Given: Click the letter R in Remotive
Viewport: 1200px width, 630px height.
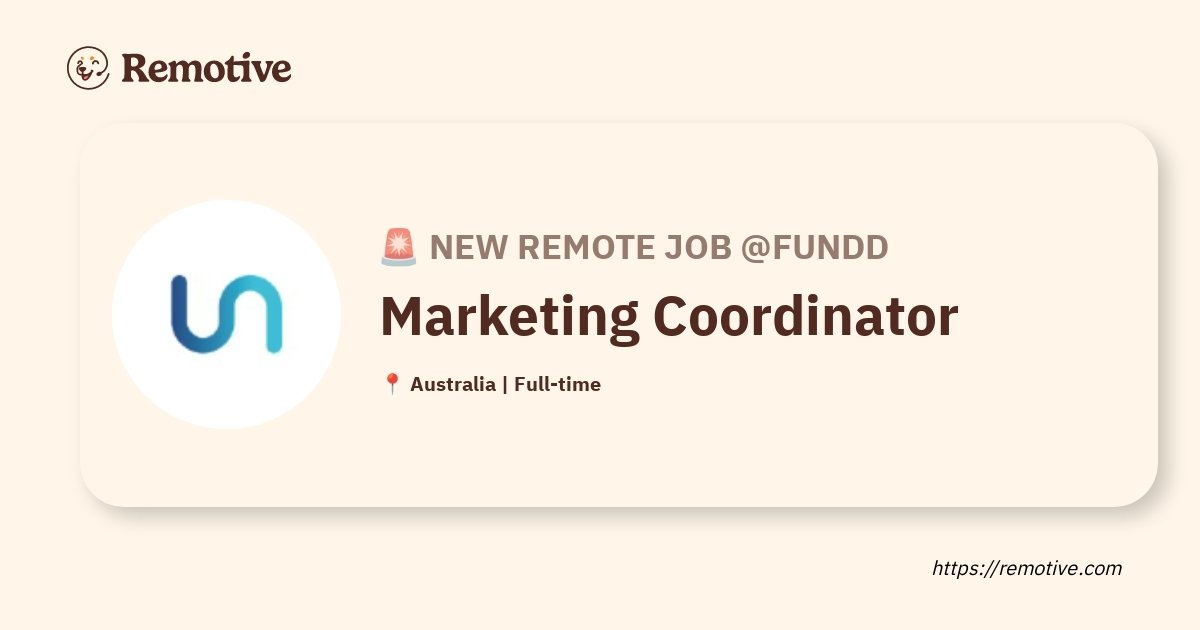Looking at the screenshot, I should [136, 68].
